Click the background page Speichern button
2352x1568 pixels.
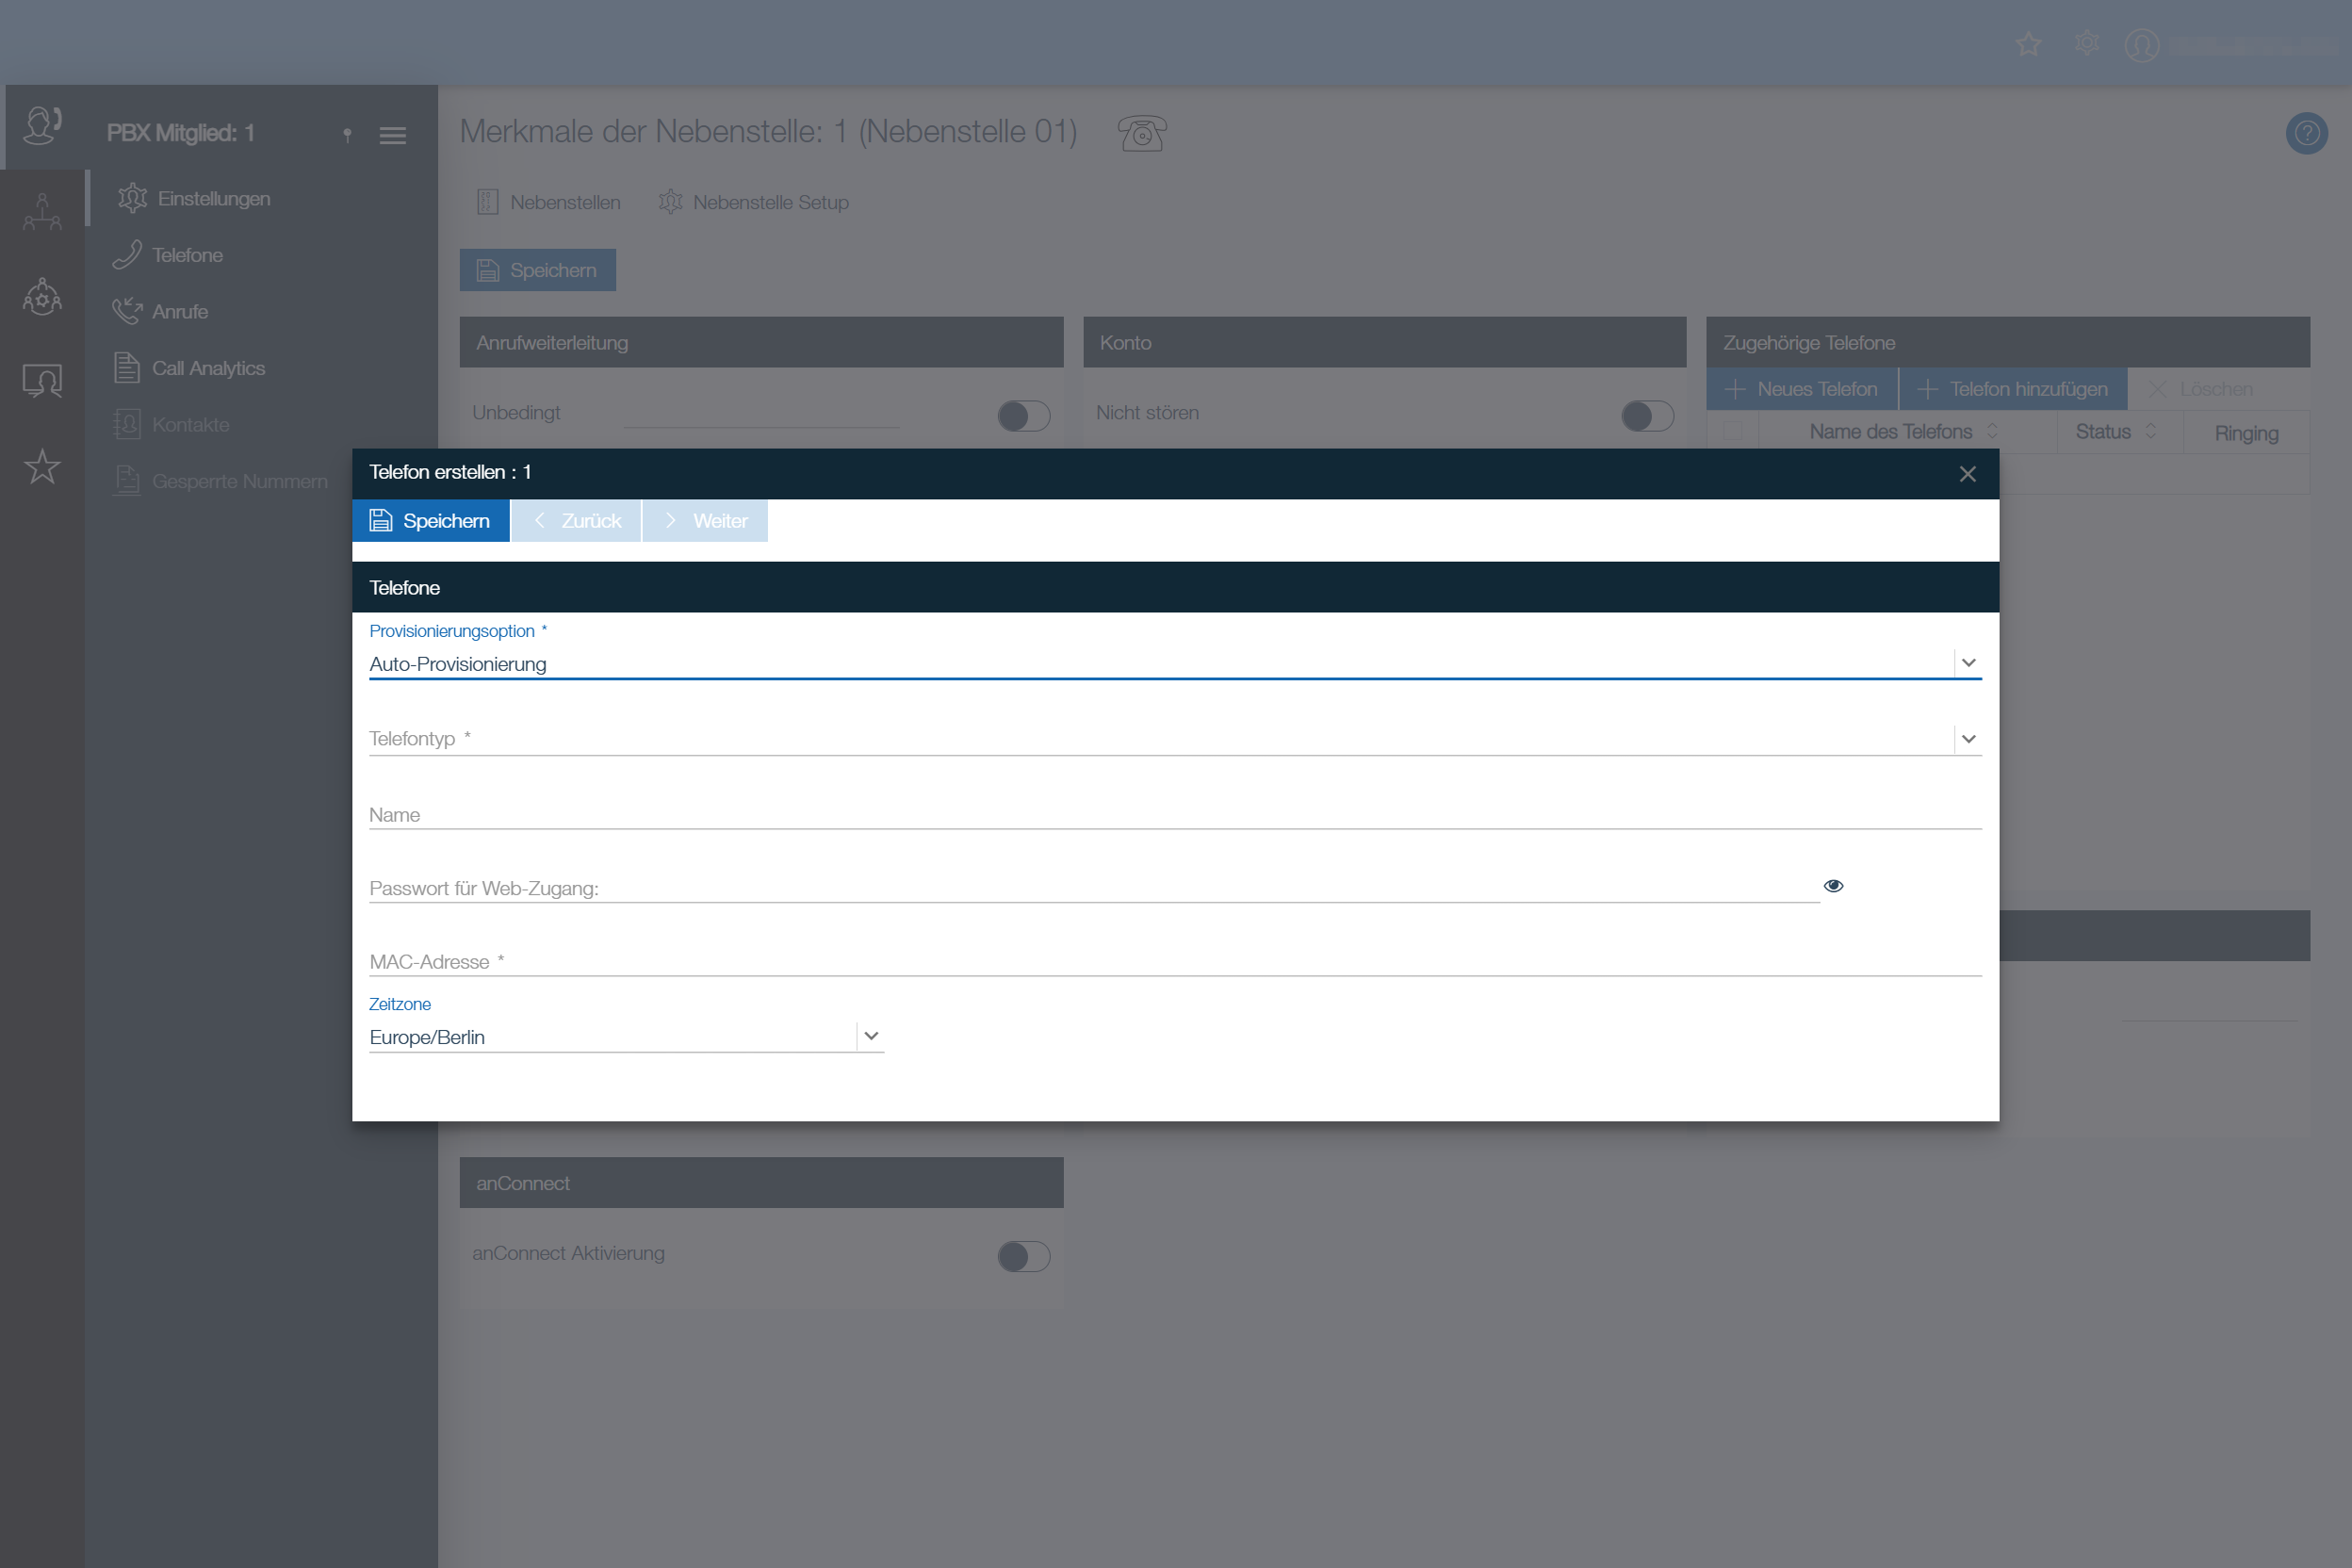538,270
